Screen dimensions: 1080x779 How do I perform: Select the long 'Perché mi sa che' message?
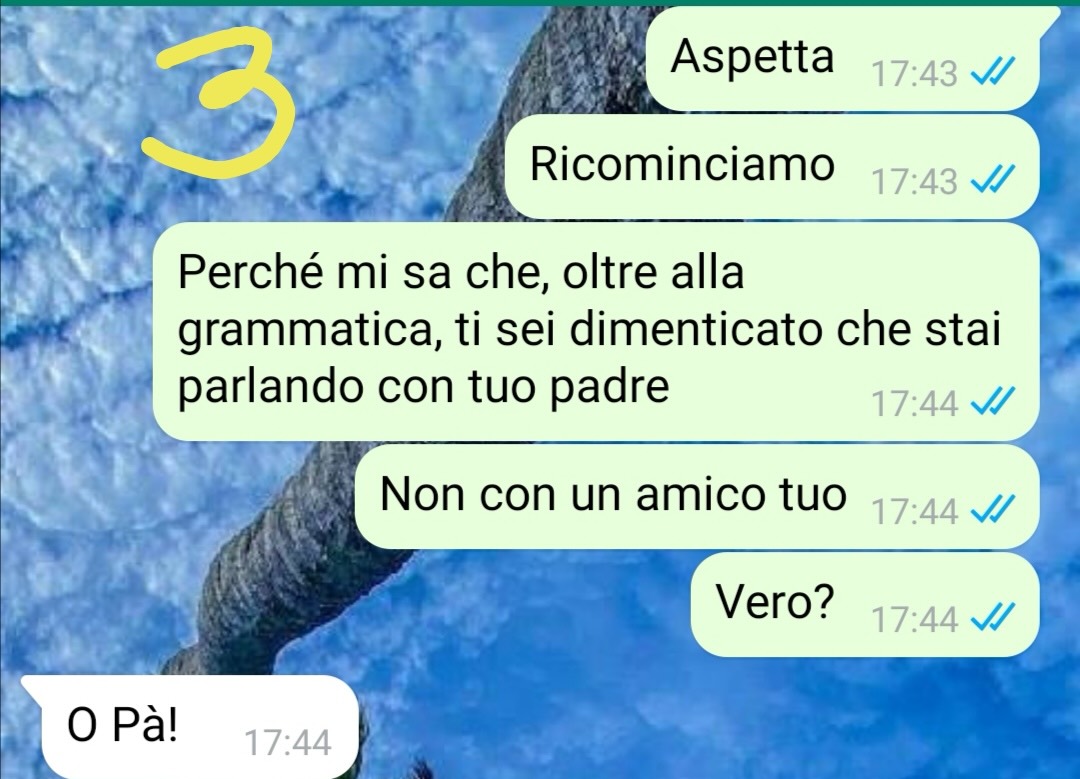tap(596, 331)
